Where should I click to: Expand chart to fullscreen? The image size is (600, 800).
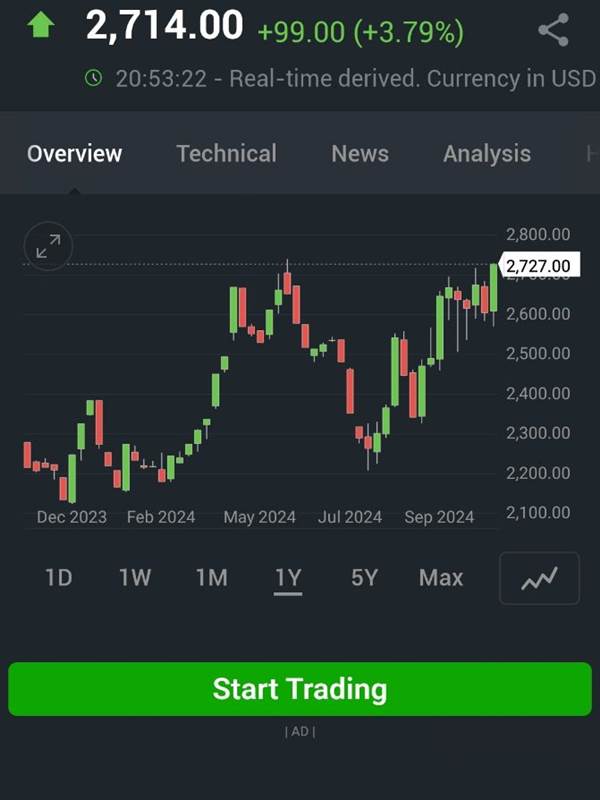(48, 246)
